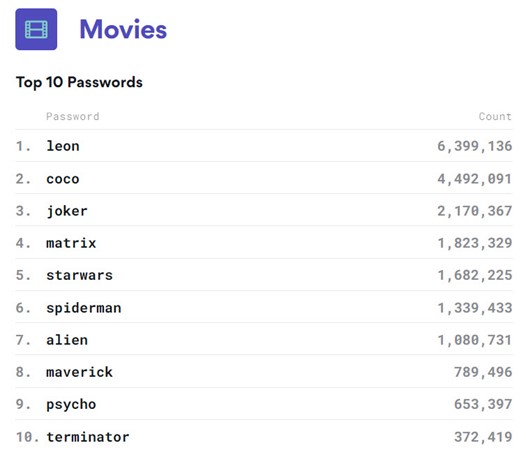Select the maverick password entry
The image size is (526, 457).
80,372
